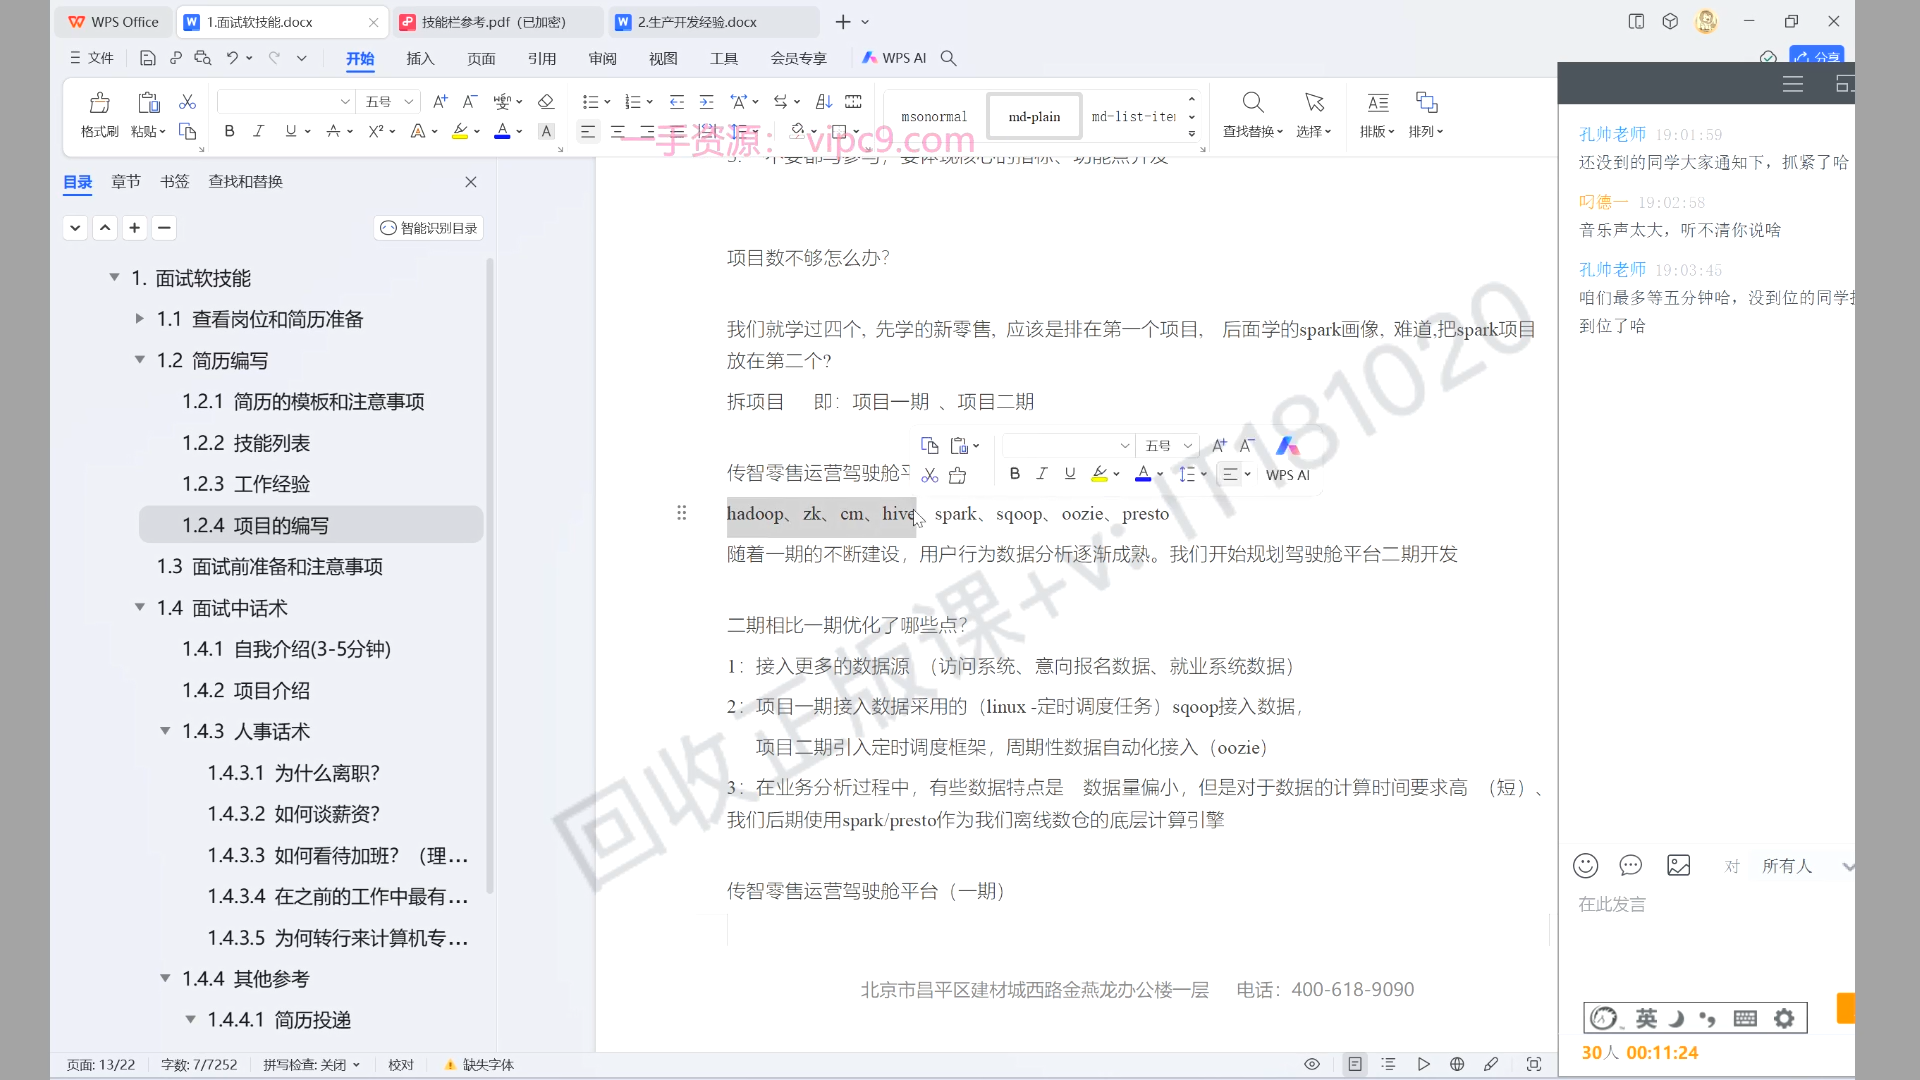
Task: Click the image icon in chat panel
Action: coord(1678,866)
